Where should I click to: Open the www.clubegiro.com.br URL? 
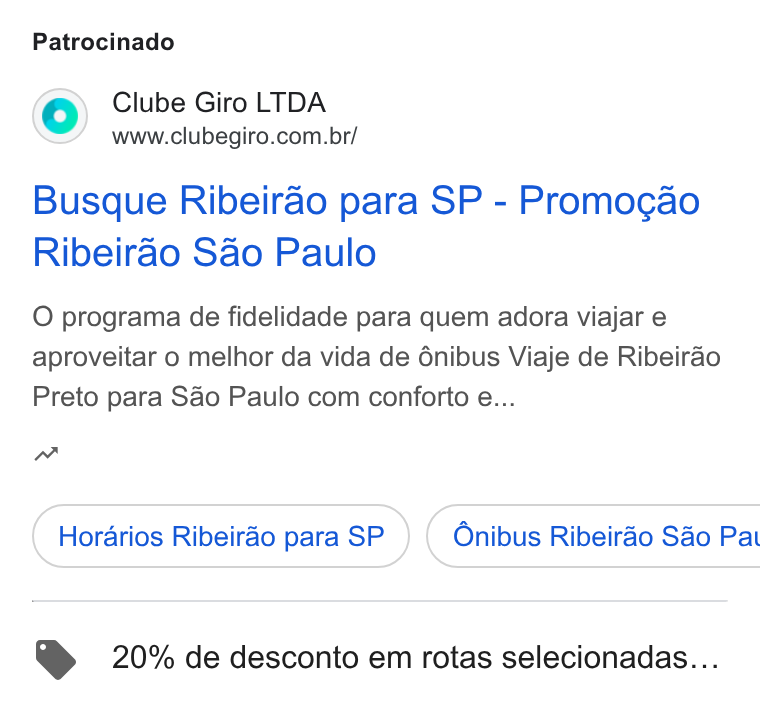pos(235,136)
